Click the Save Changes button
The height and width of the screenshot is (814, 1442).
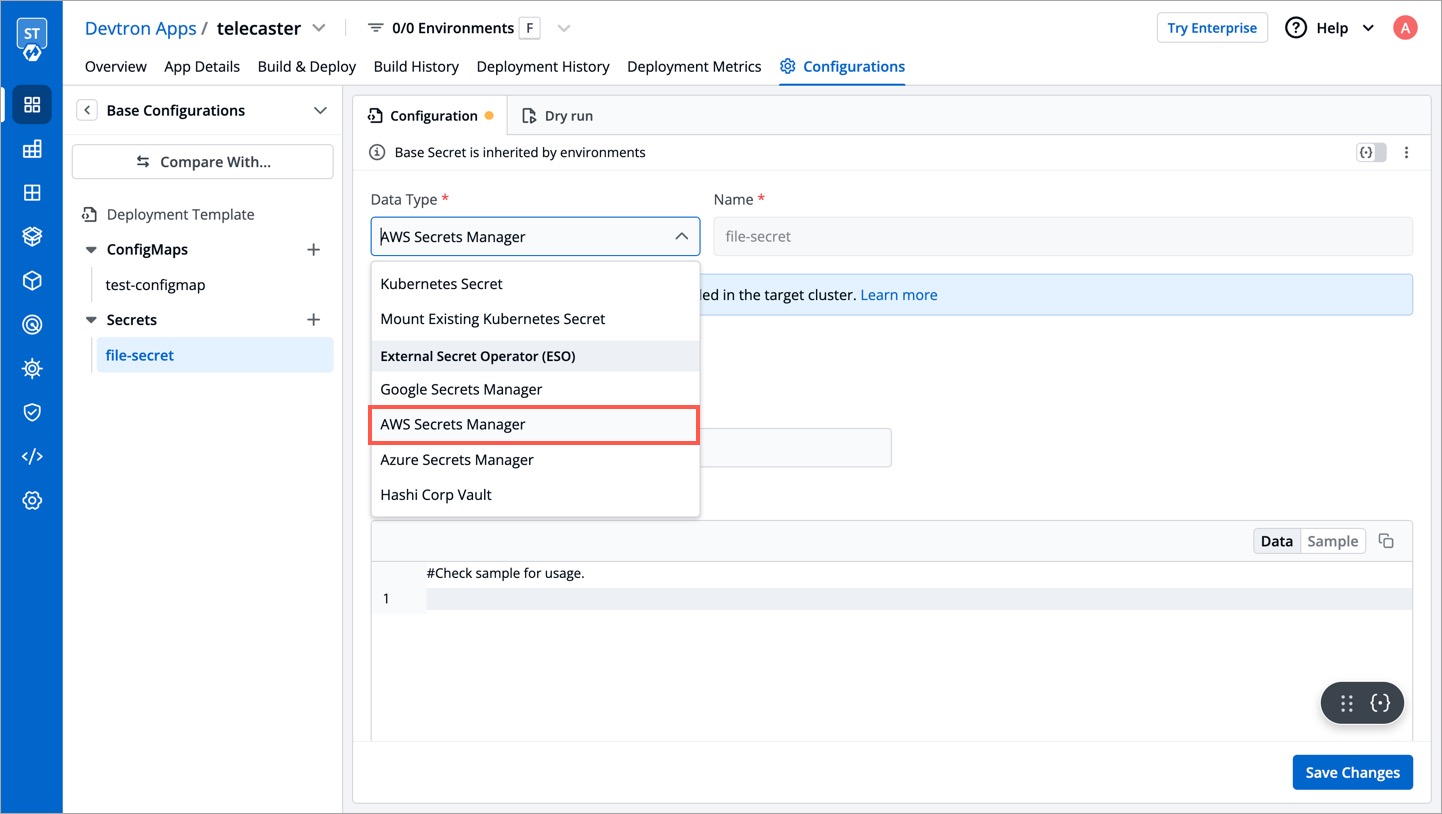[1352, 771]
